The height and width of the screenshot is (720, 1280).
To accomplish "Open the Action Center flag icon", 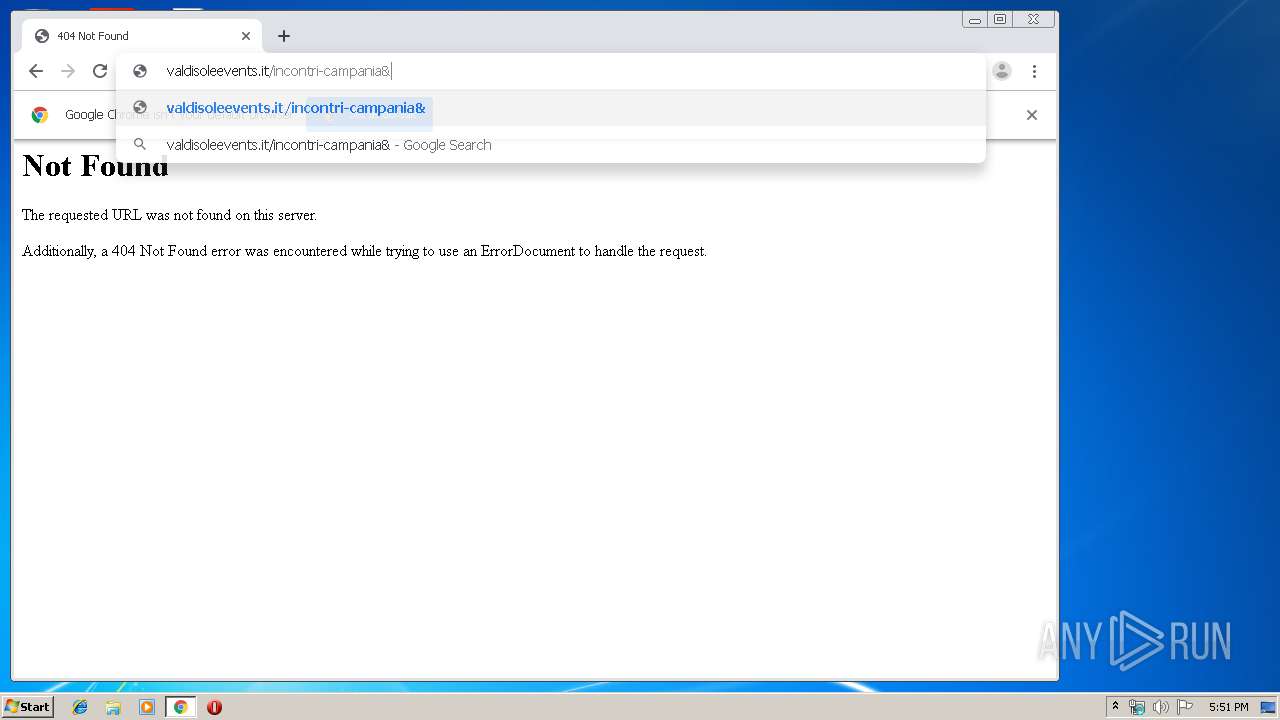I will tap(1185, 707).
